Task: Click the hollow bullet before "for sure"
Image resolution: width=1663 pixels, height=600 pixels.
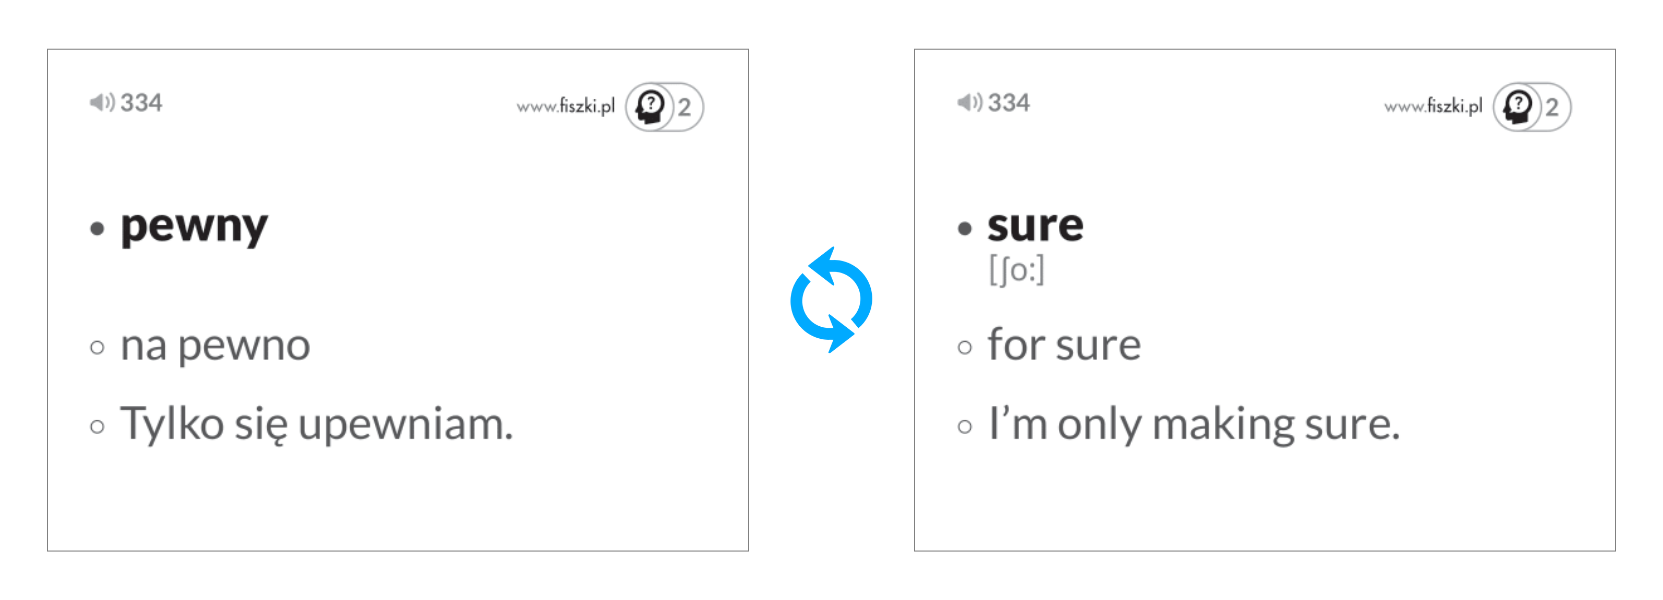Action: (x=964, y=348)
